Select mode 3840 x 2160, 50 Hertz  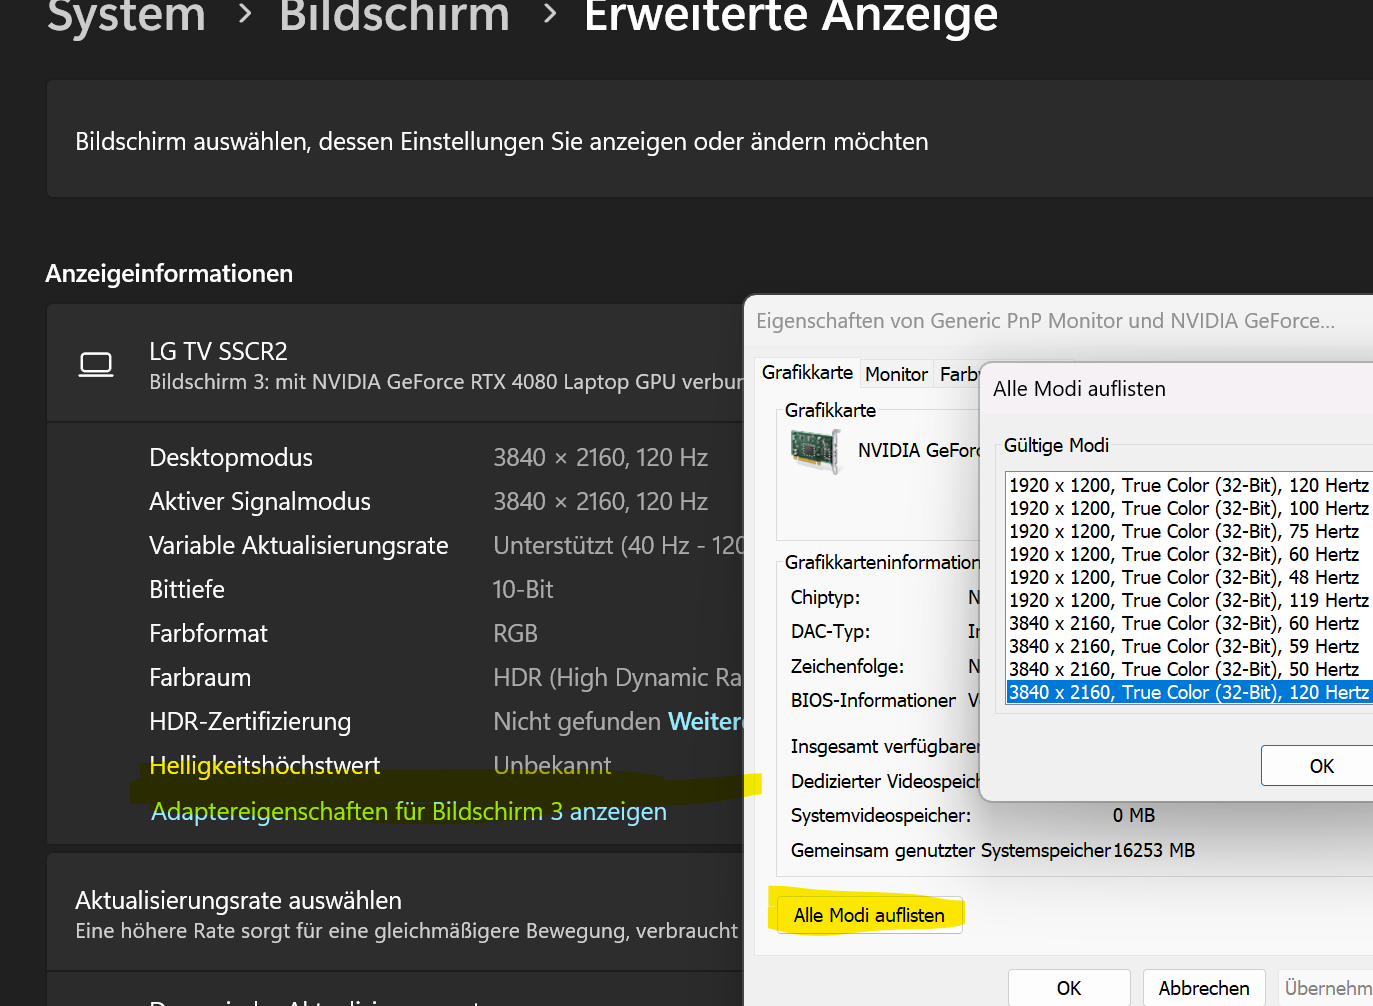(x=1189, y=669)
